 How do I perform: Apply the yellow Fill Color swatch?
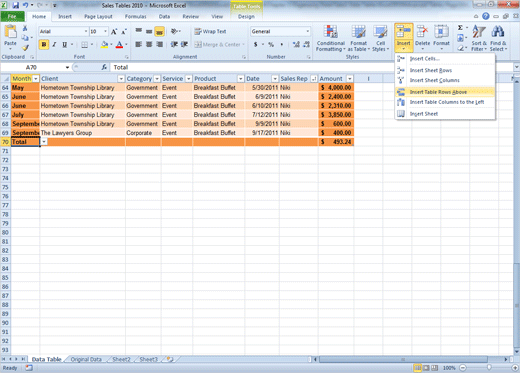point(105,44)
